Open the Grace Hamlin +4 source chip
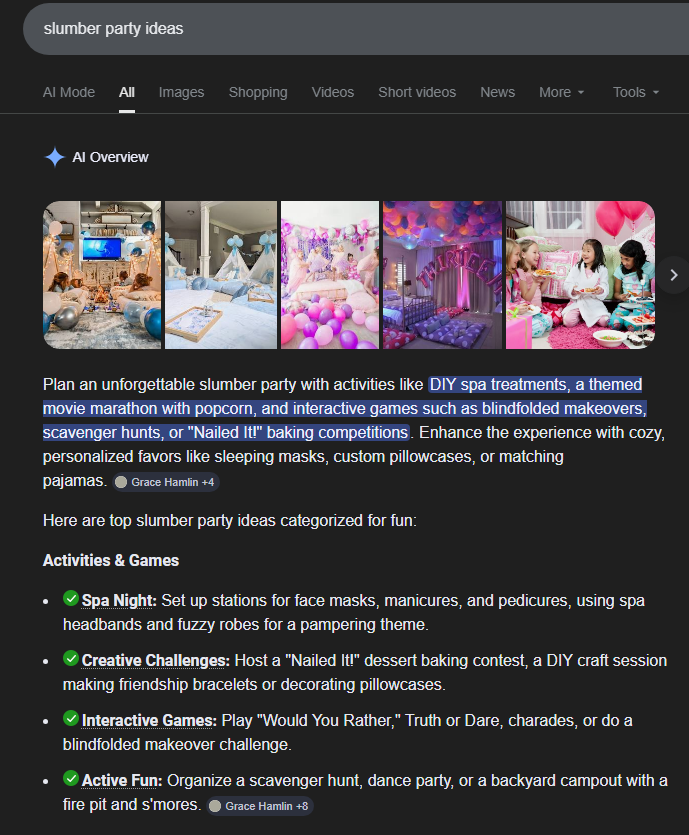 pyautogui.click(x=165, y=482)
